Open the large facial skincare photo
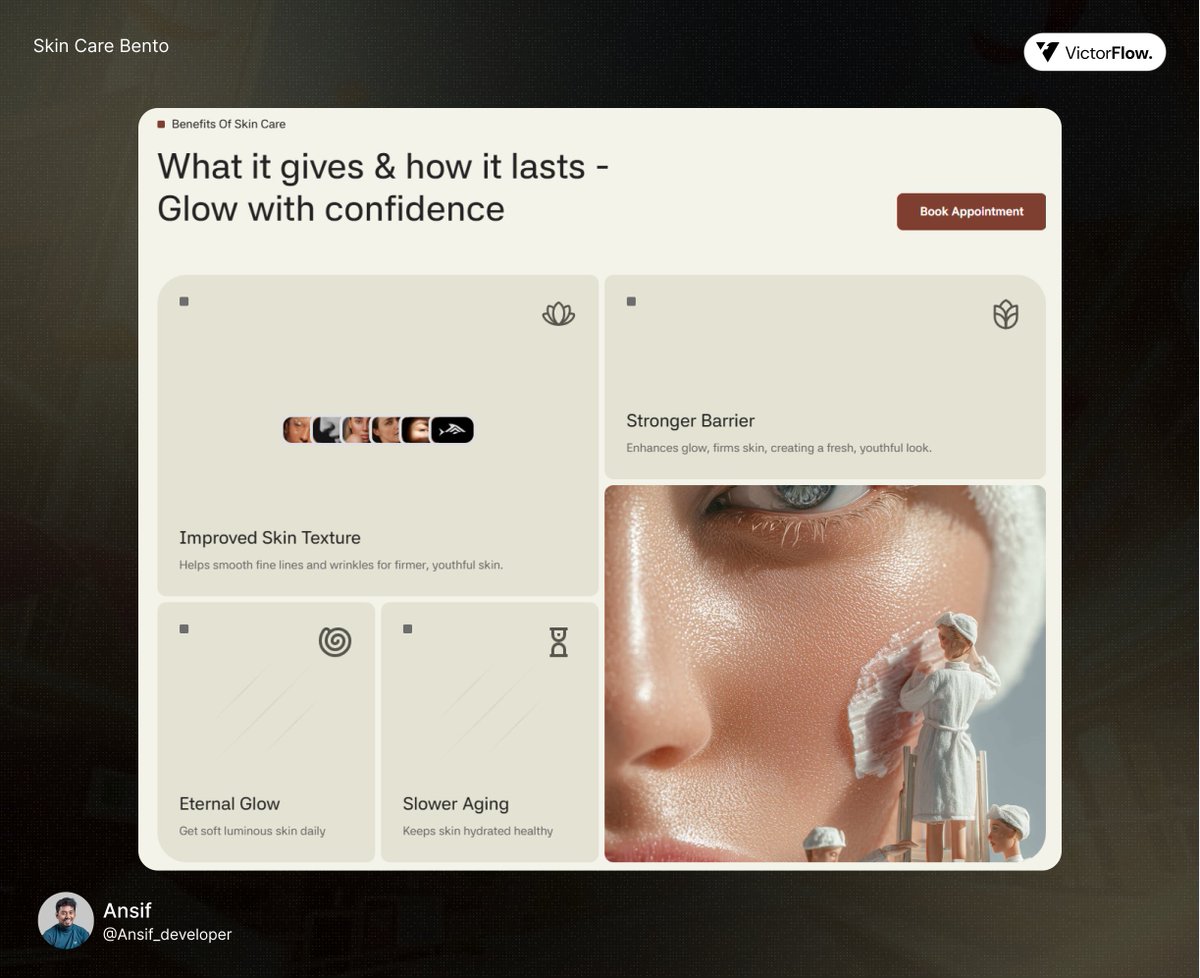 point(824,672)
